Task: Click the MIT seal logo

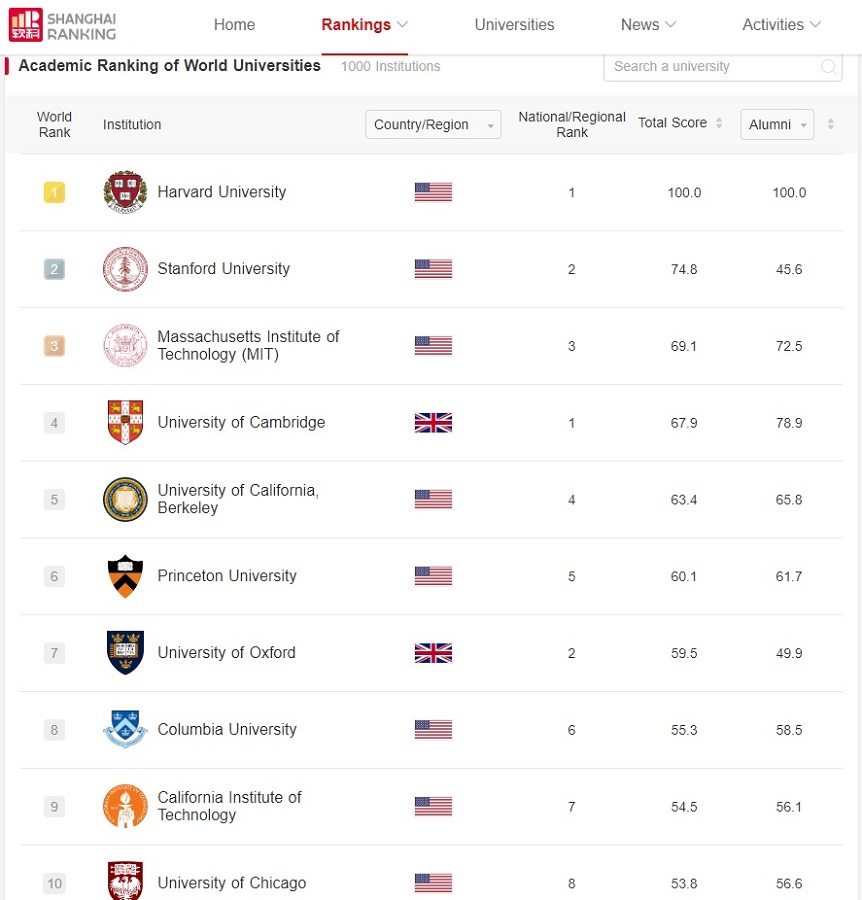Action: point(125,346)
